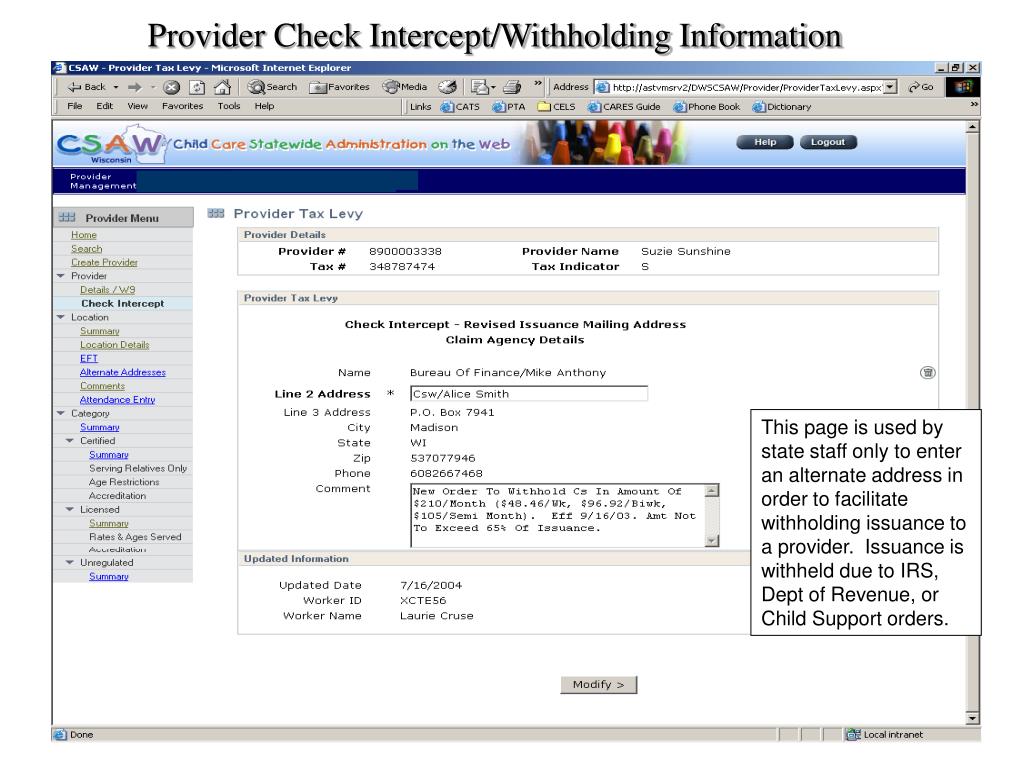Open the File menu
The width and height of the screenshot is (1024, 768).
point(74,106)
